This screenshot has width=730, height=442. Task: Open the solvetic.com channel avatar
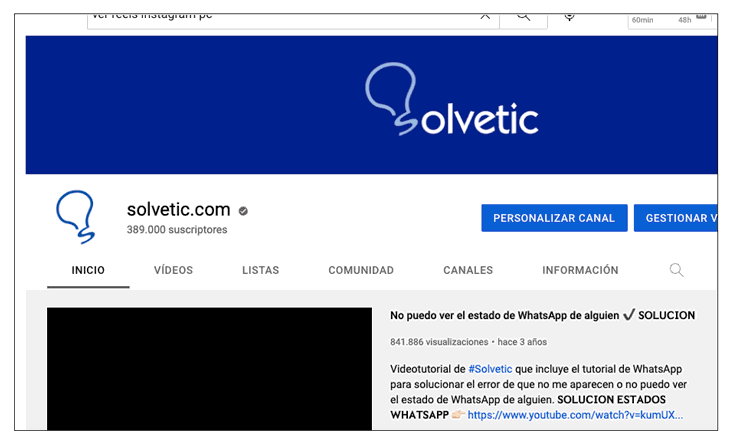[x=76, y=217]
